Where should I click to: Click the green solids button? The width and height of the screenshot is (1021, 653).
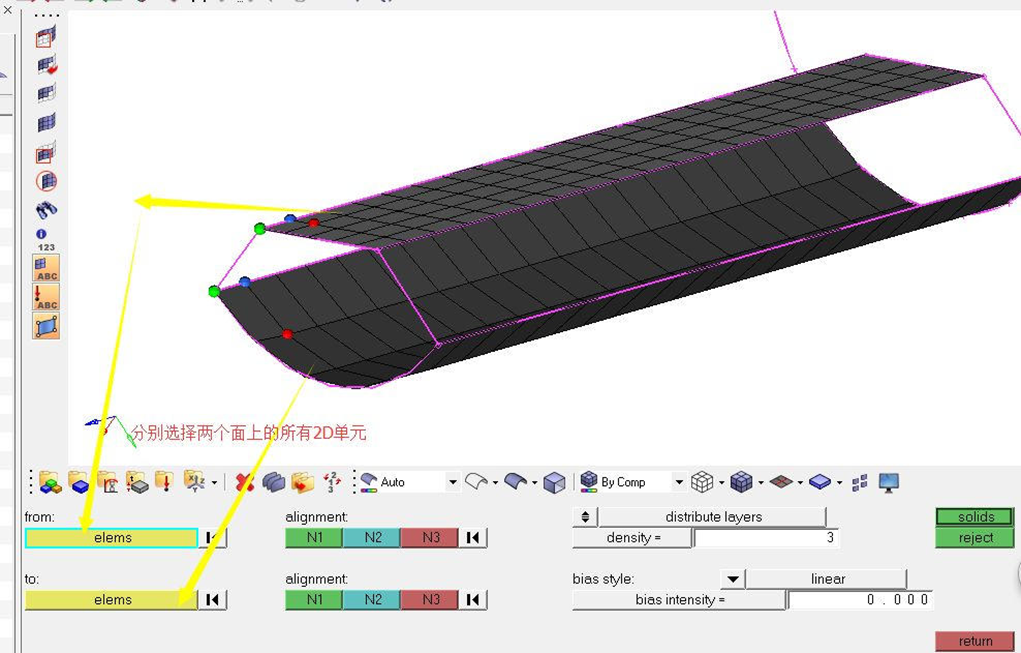975,517
